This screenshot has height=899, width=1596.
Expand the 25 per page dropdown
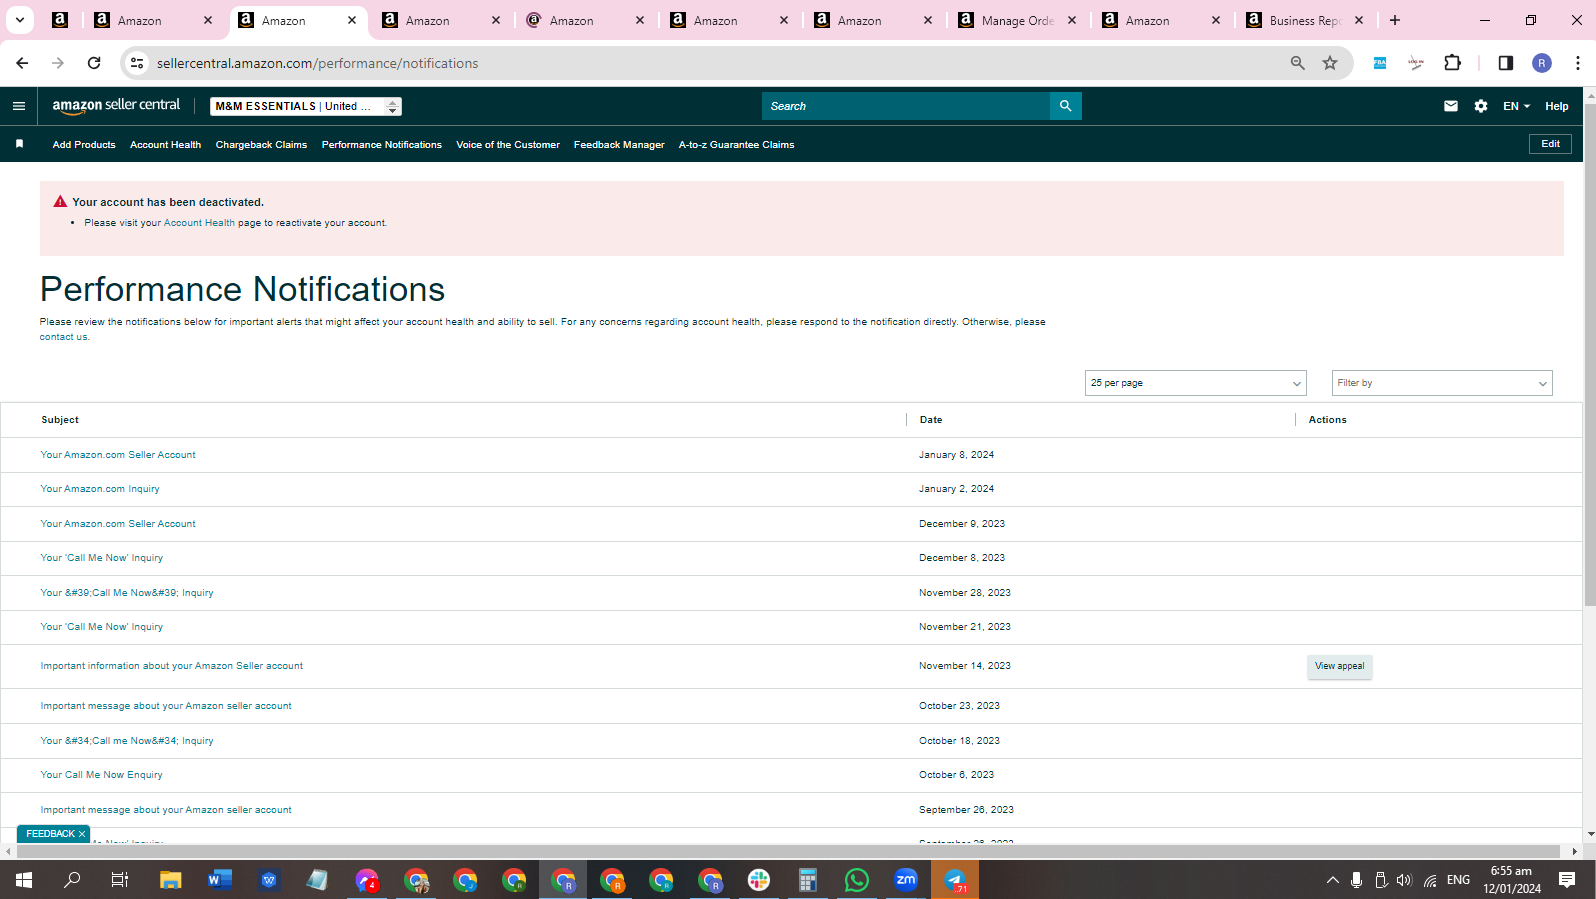[x=1196, y=383]
